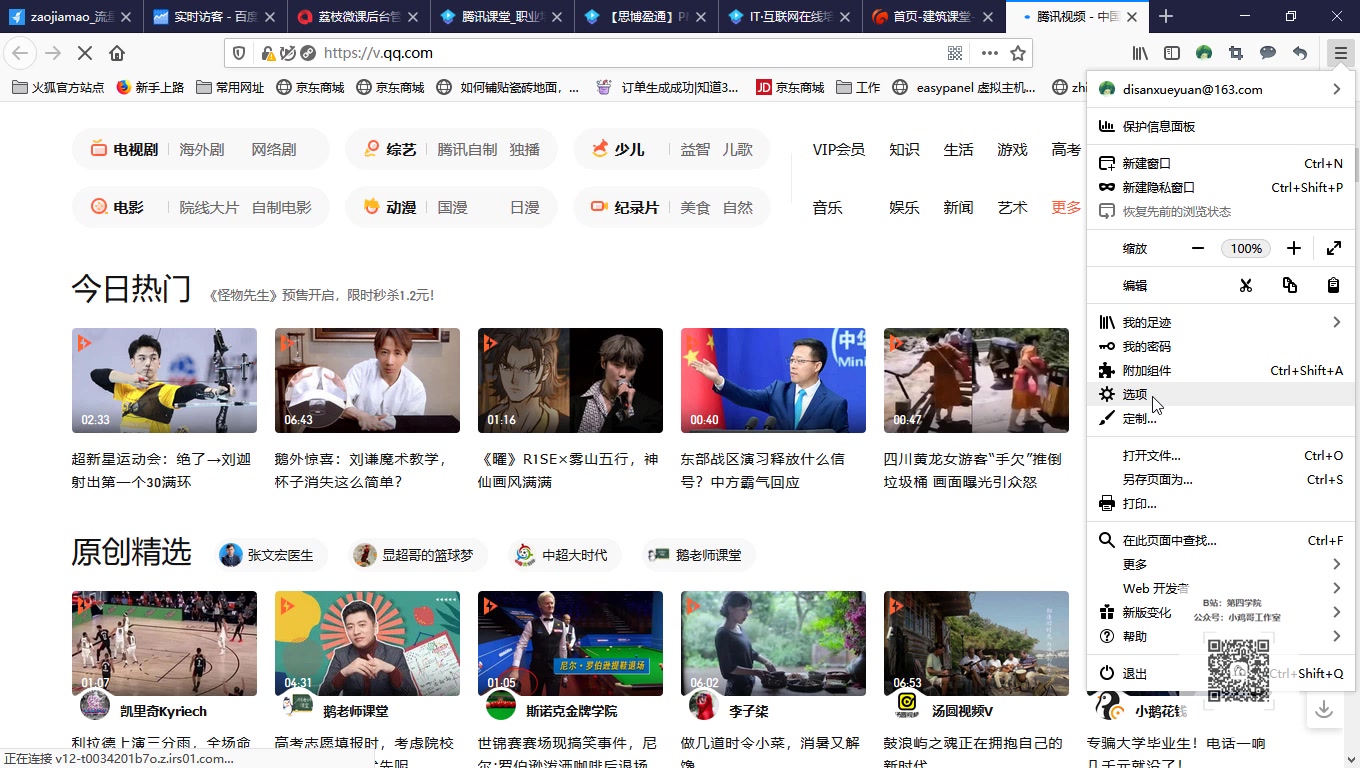Open the JD 京东商城 bookmark
This screenshot has height=768, width=1360.
(790, 87)
